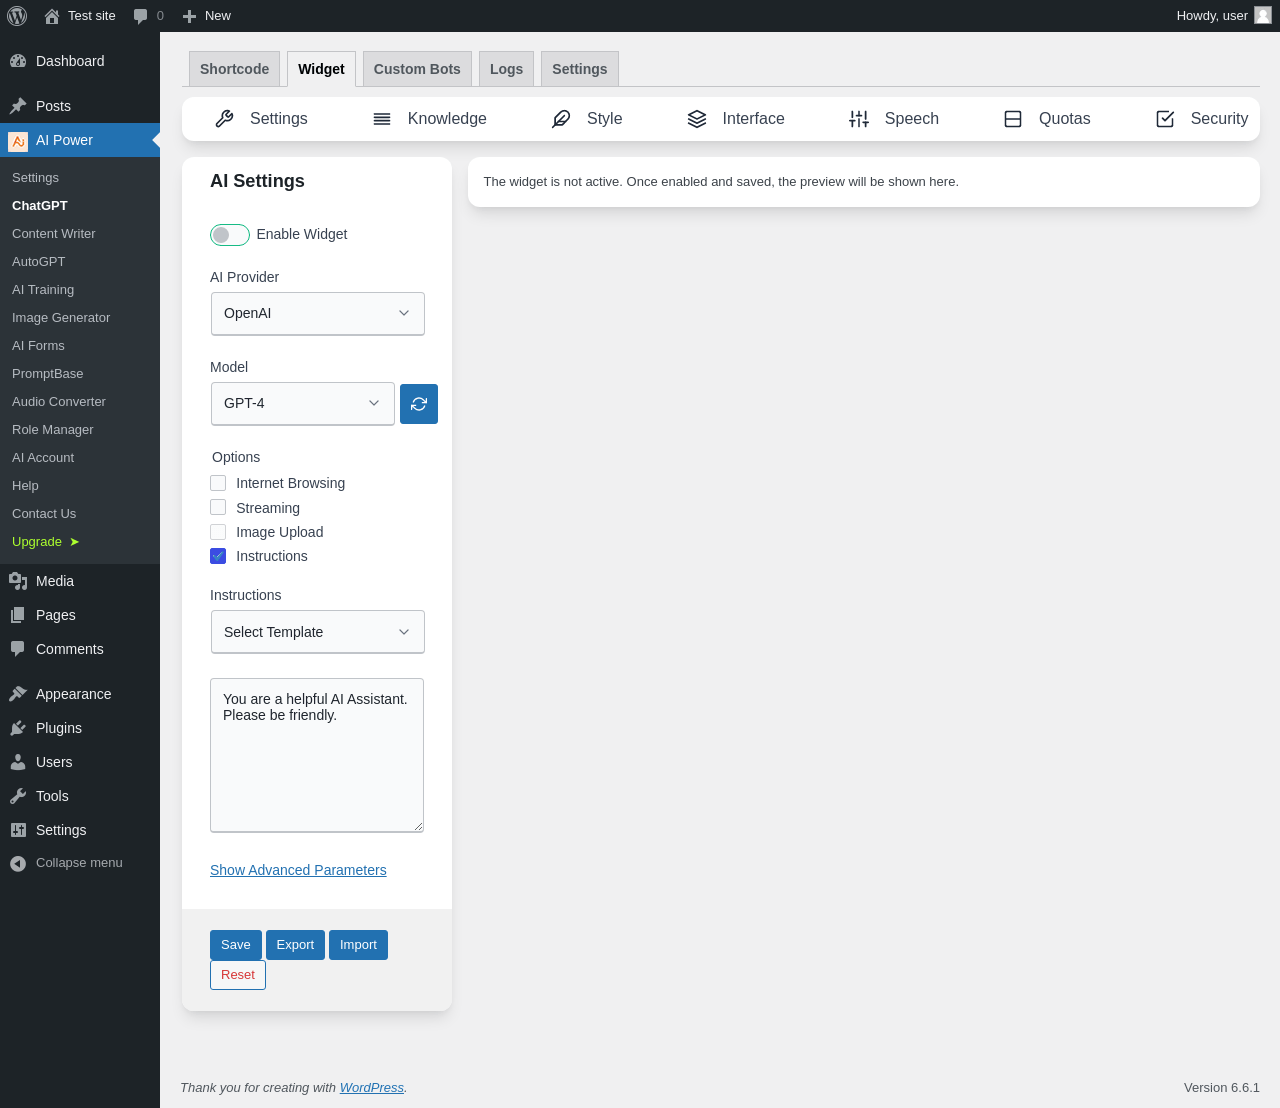The width and height of the screenshot is (1280, 1108).
Task: Click the Security check-square icon
Action: pyautogui.click(x=1165, y=119)
